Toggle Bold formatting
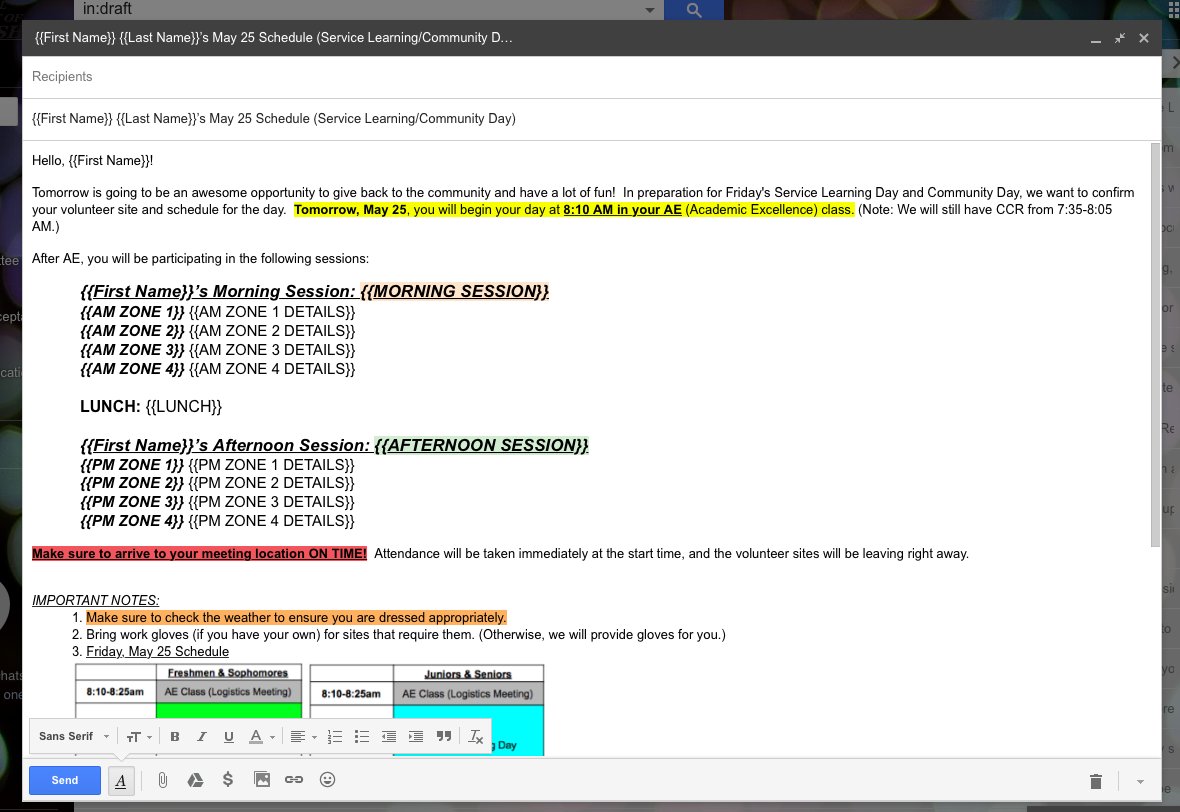 coord(175,737)
